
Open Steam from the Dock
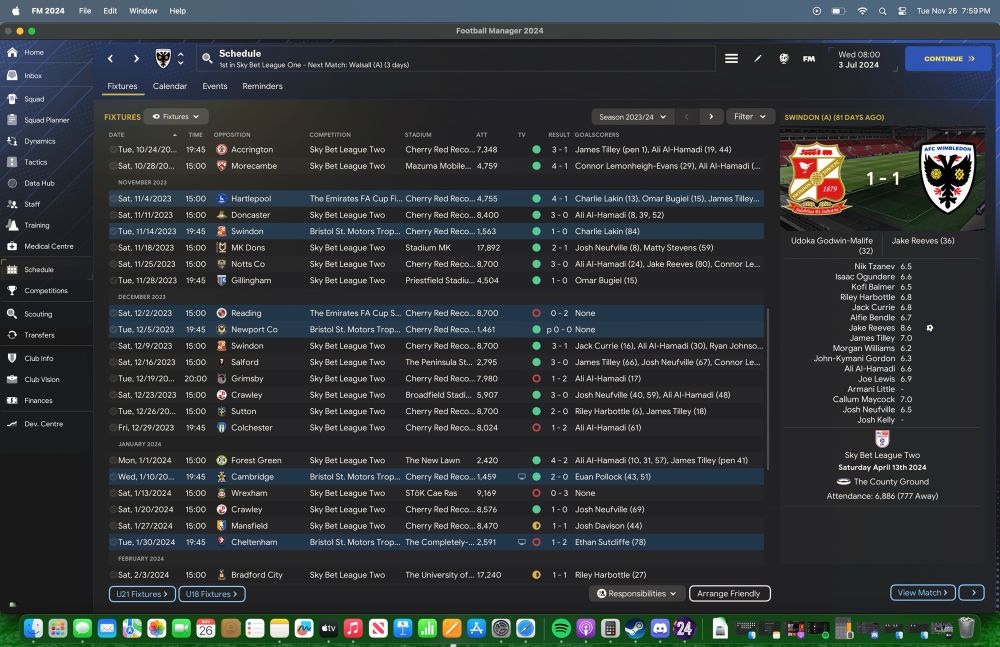[635, 628]
